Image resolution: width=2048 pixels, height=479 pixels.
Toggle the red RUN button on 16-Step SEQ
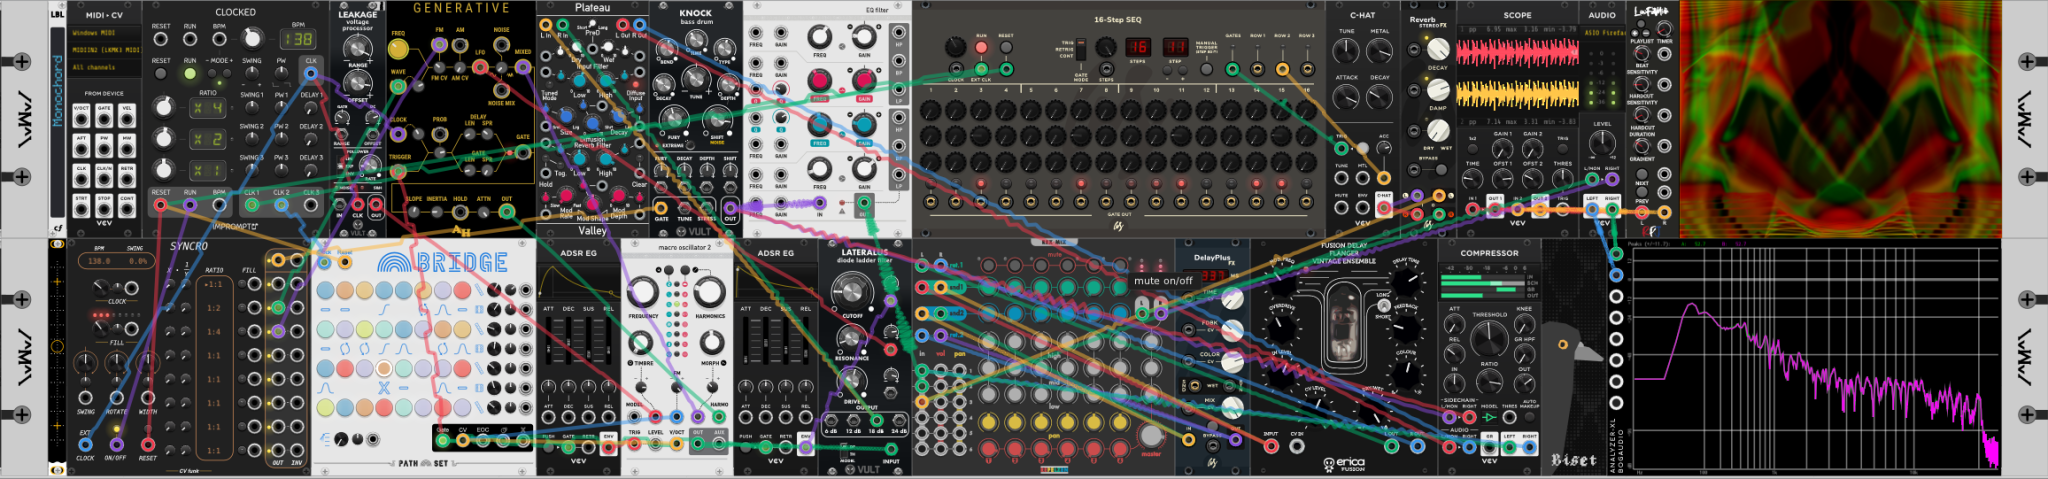(x=981, y=47)
